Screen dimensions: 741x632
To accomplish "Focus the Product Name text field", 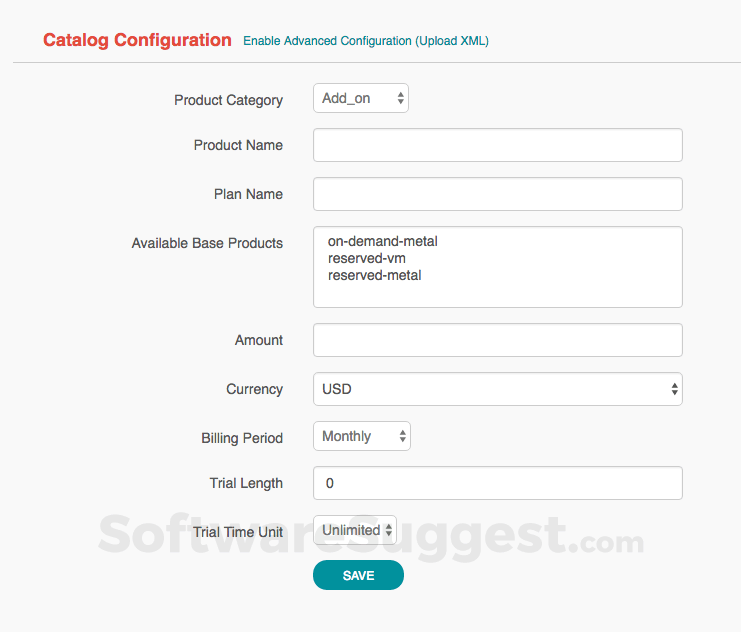I will click(497, 145).
